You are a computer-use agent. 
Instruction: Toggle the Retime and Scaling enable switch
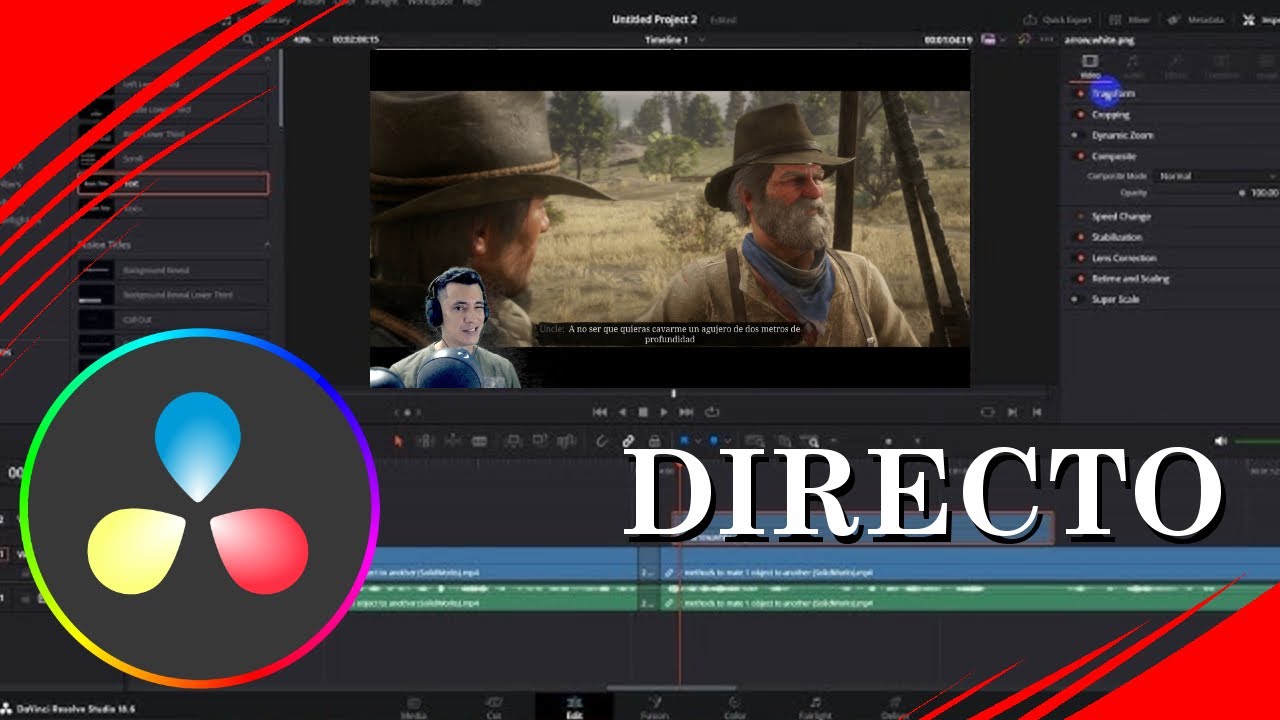[1080, 279]
